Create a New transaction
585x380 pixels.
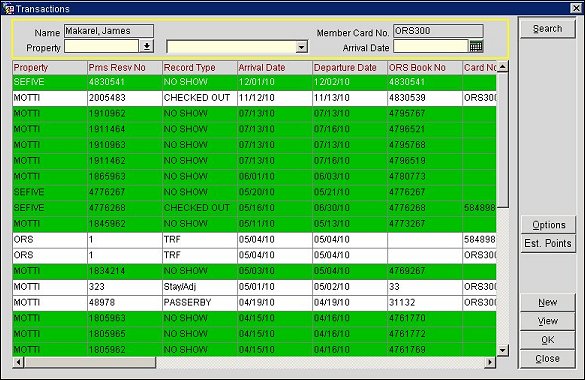[x=547, y=302]
